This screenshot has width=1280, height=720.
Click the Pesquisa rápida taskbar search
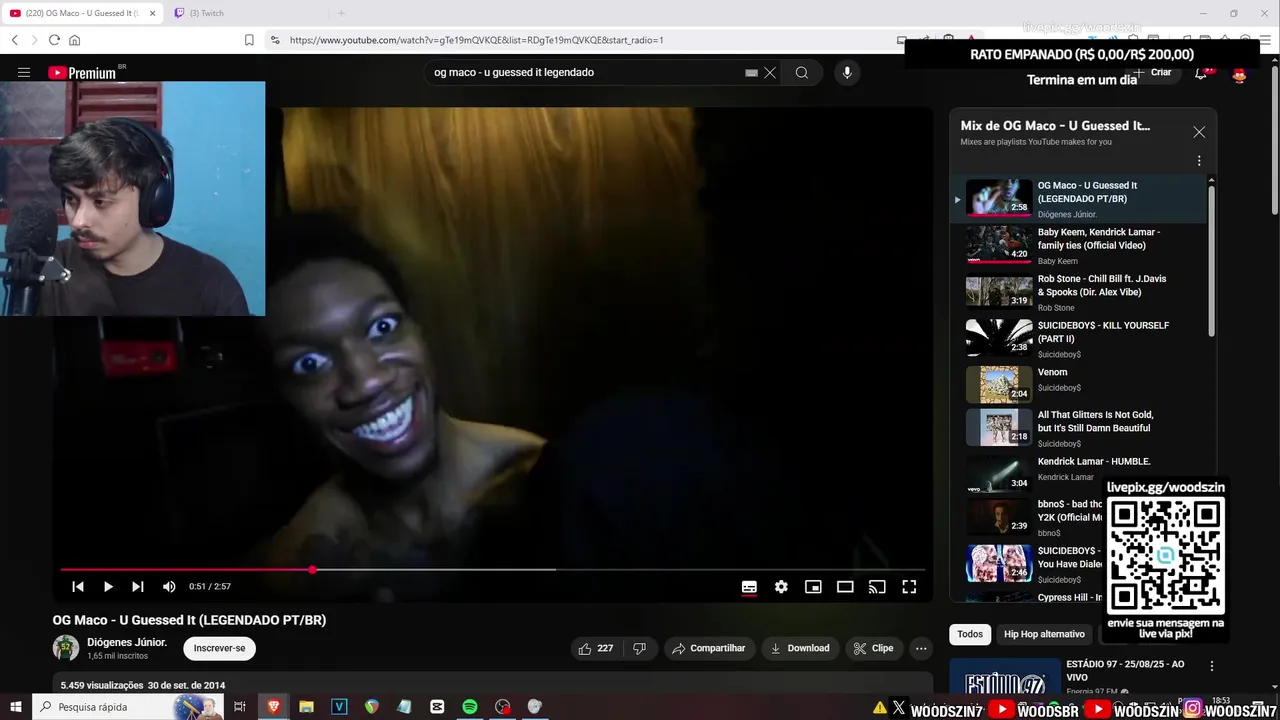[x=127, y=707]
